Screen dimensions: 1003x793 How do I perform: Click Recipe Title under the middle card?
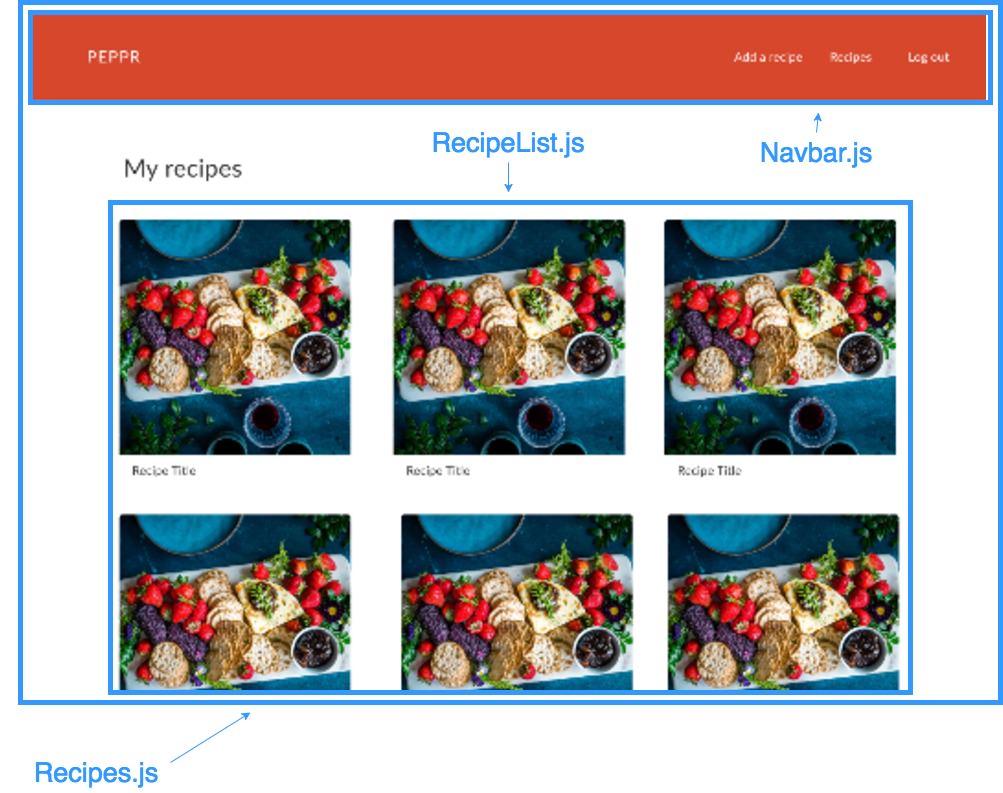pyautogui.click(x=438, y=471)
